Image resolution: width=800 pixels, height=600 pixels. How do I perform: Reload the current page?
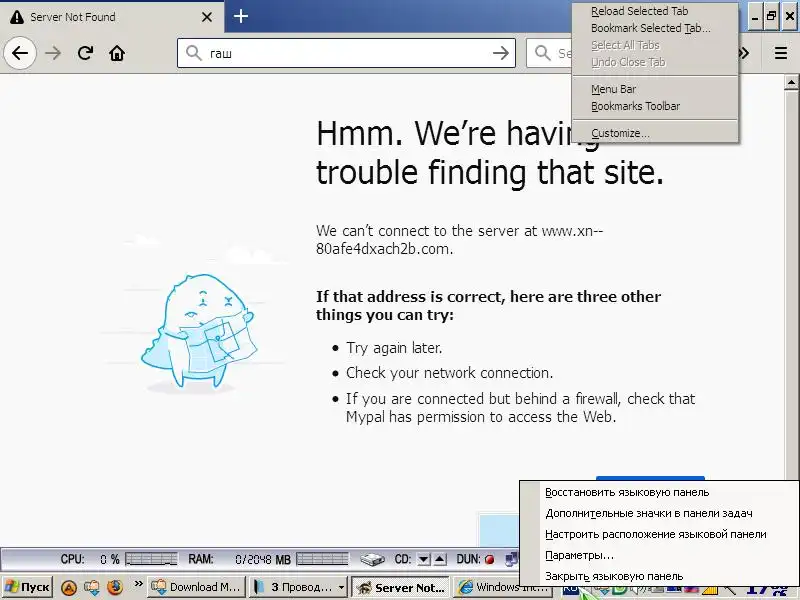point(85,53)
